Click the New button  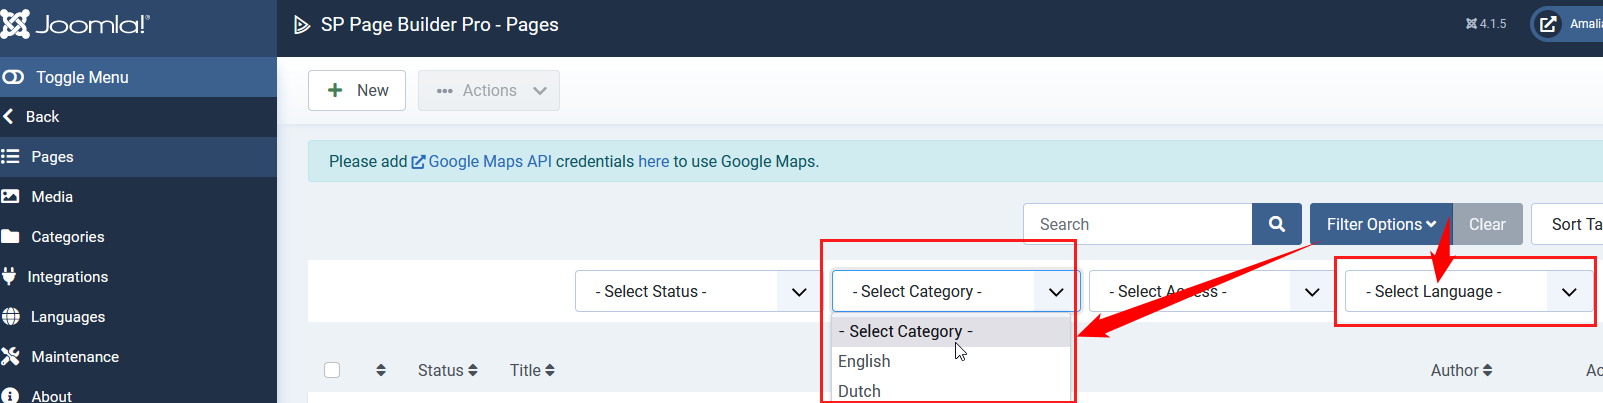click(357, 90)
